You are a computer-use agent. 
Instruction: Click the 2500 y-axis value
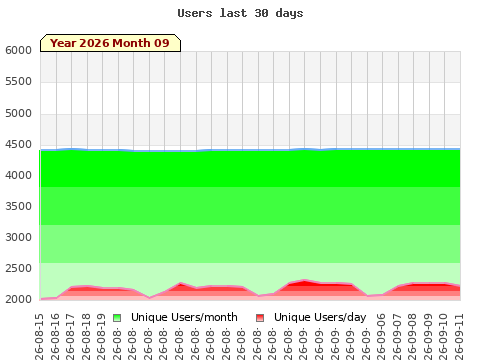18,268
